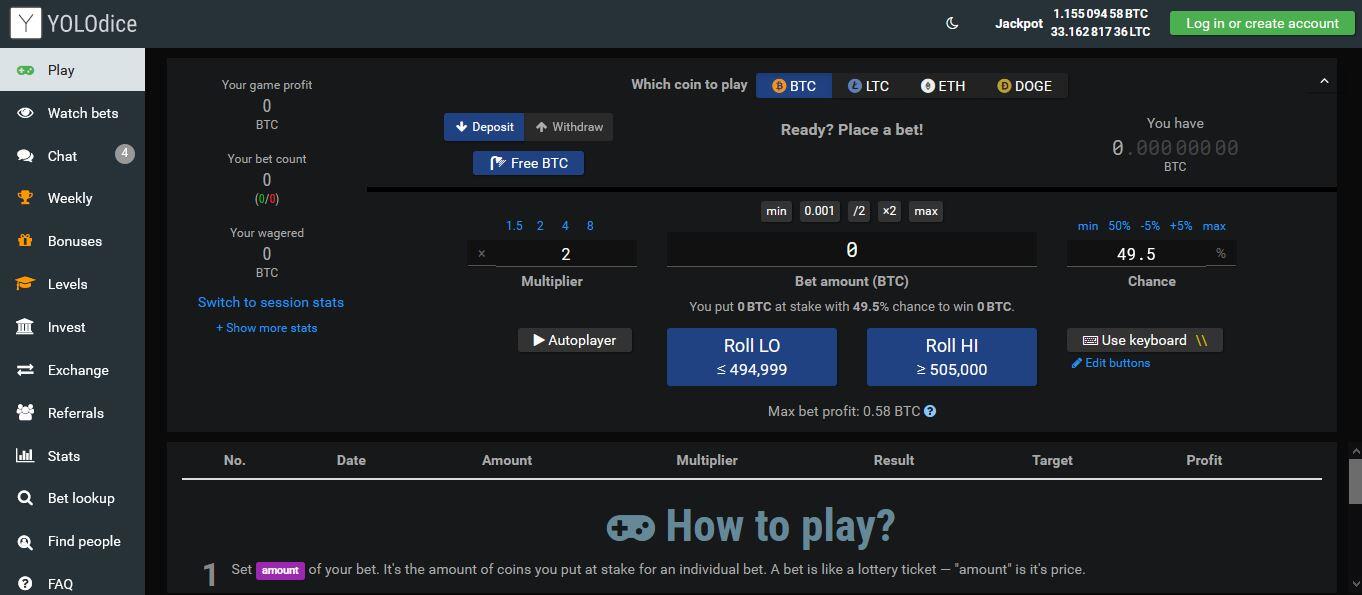Select LTC coin to play
The image size is (1362, 595).
coord(868,86)
